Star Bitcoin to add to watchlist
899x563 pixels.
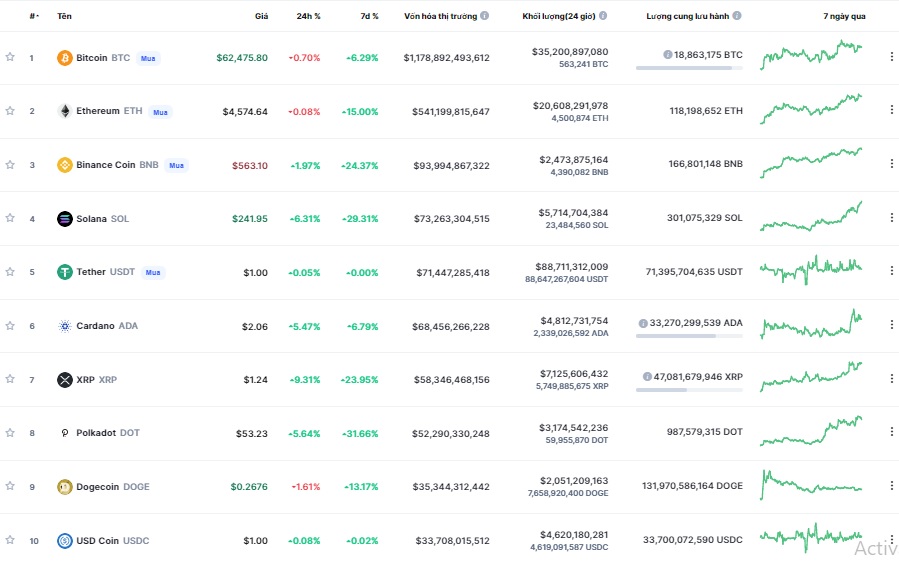[10, 58]
